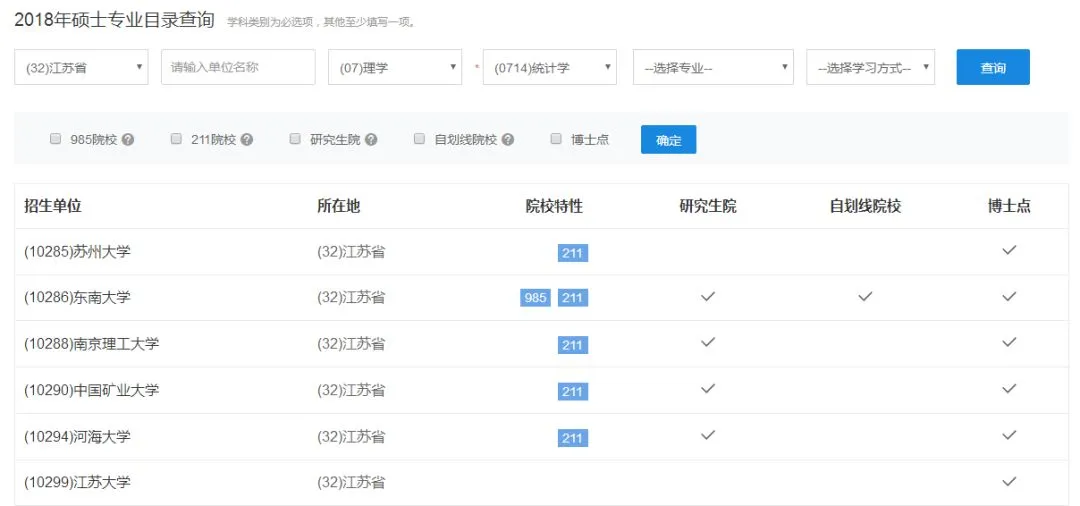Open help icon next to 985院校

127,140
